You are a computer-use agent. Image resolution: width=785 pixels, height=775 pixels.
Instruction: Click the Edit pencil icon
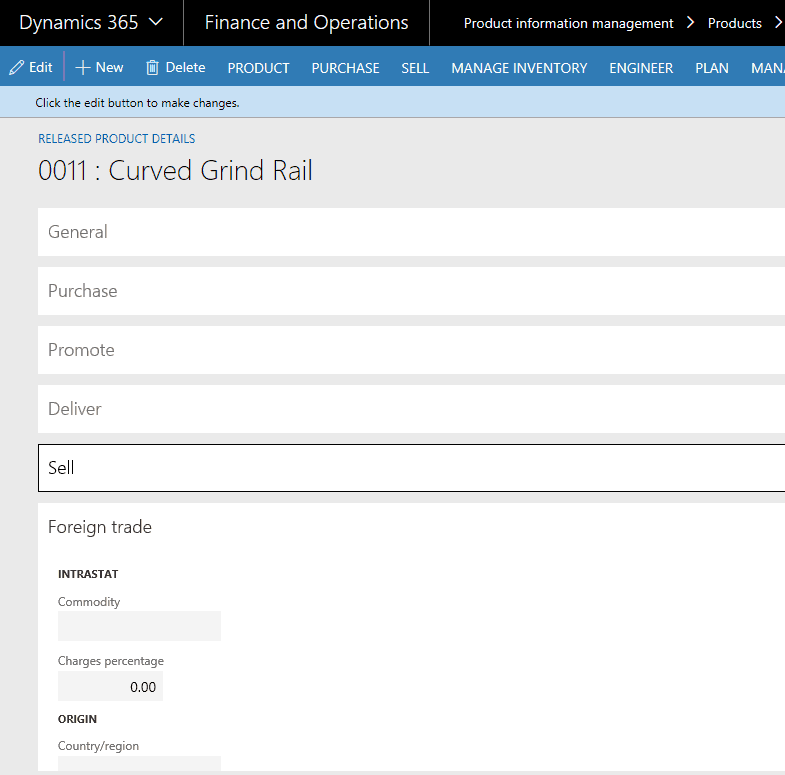17,67
